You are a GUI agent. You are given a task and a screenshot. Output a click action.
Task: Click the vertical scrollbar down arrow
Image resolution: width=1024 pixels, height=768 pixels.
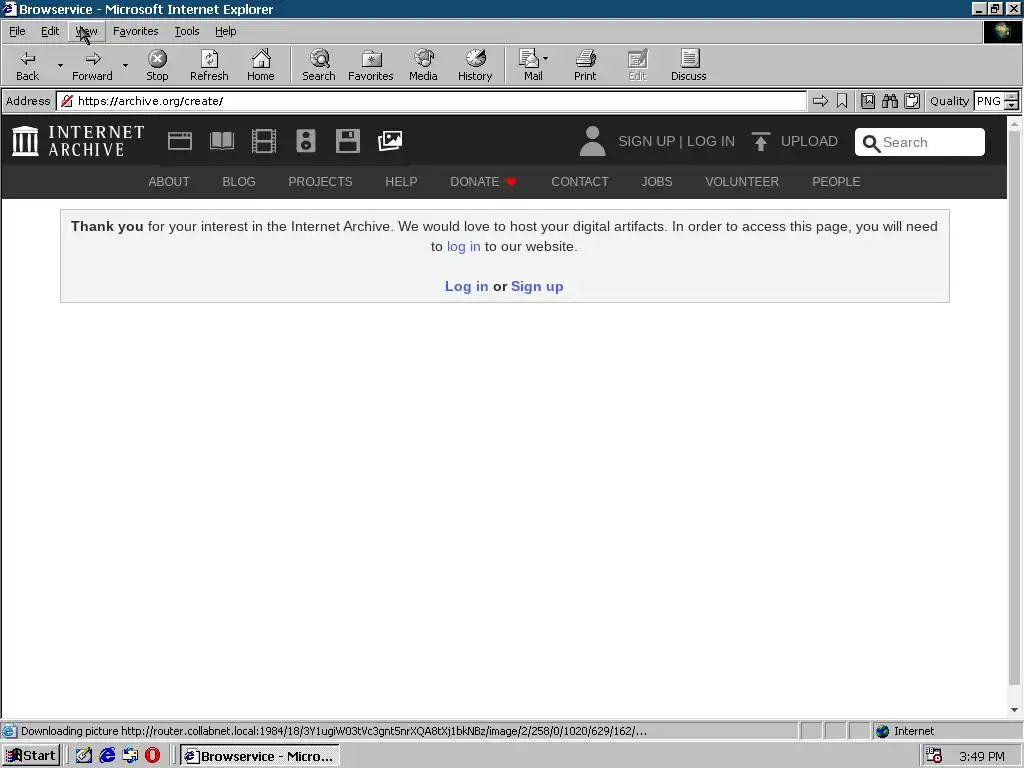[x=1014, y=710]
